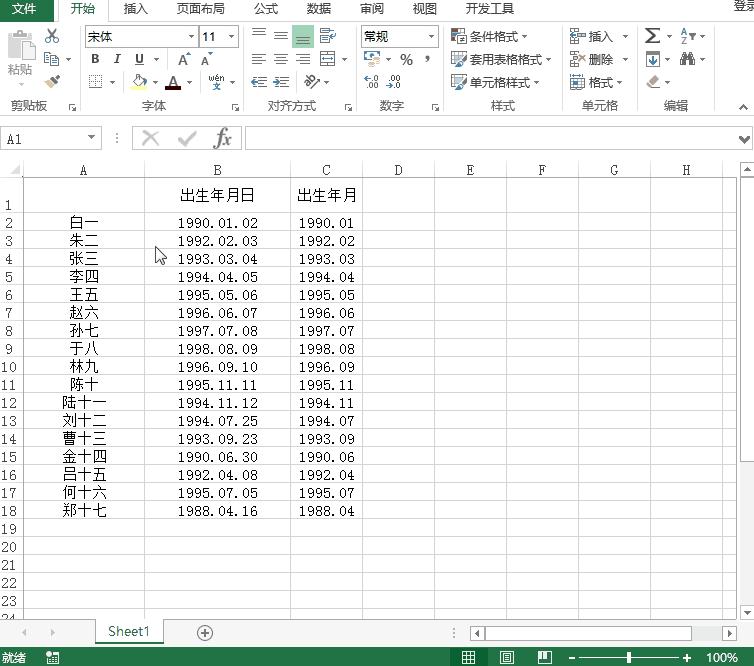Screen dimensions: 754x666
Task: Toggle center text horizontally
Action: click(x=281, y=59)
